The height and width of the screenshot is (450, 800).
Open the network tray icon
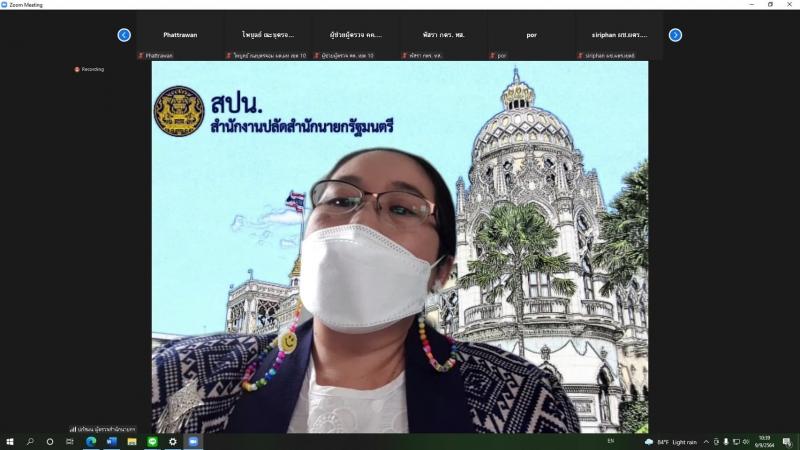736,442
